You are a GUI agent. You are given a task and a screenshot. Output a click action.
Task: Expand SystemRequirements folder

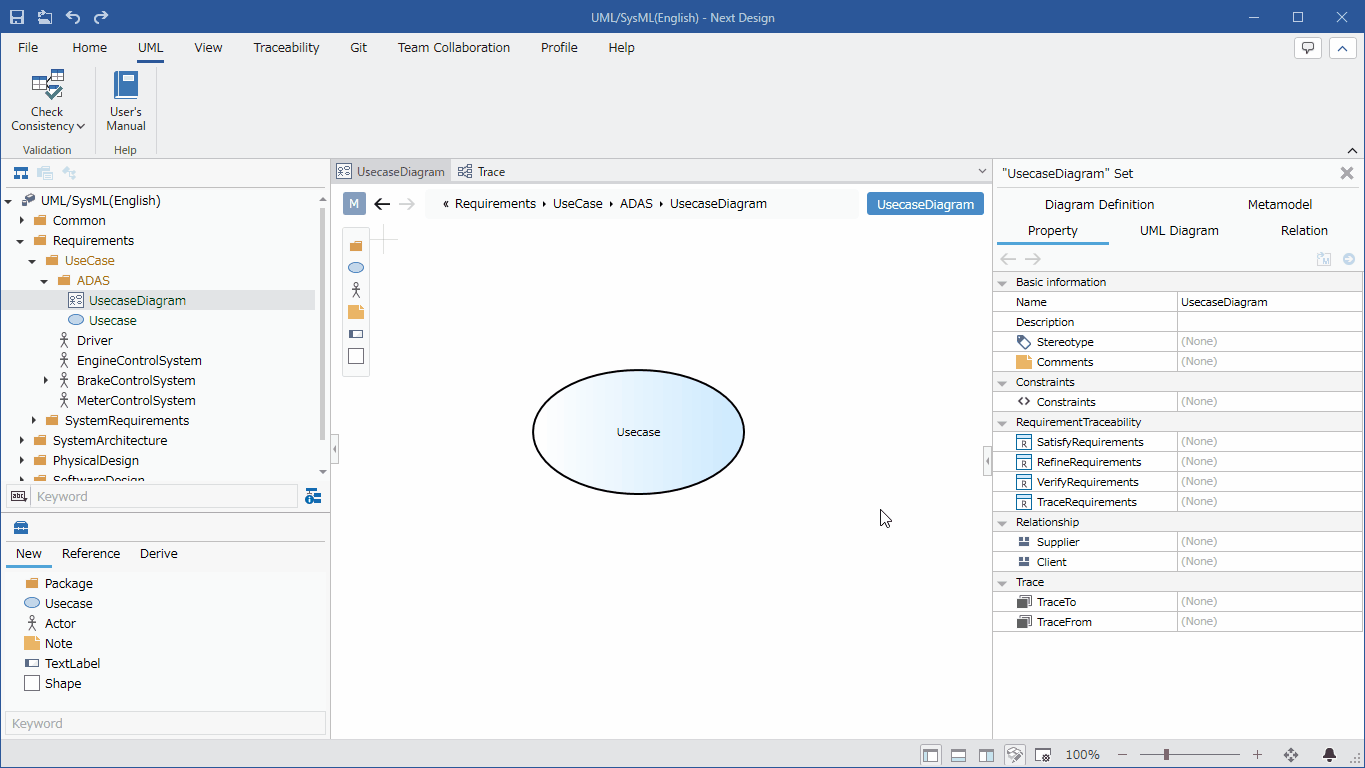pyautogui.click(x=34, y=421)
